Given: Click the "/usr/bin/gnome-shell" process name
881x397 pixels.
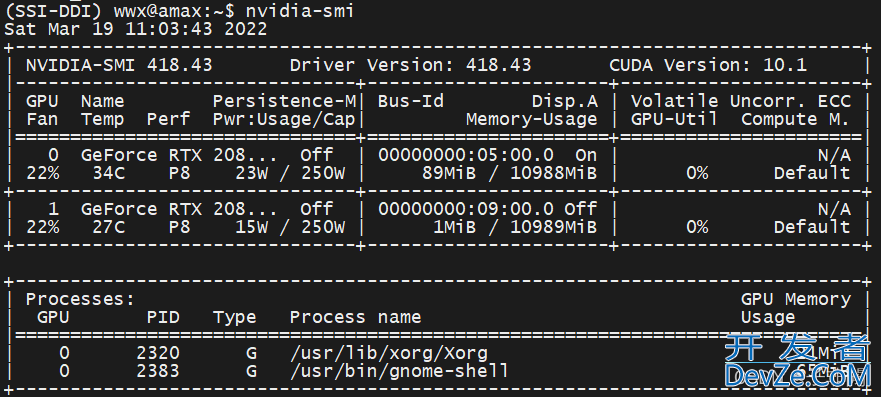Looking at the screenshot, I should pyautogui.click(x=399, y=371).
